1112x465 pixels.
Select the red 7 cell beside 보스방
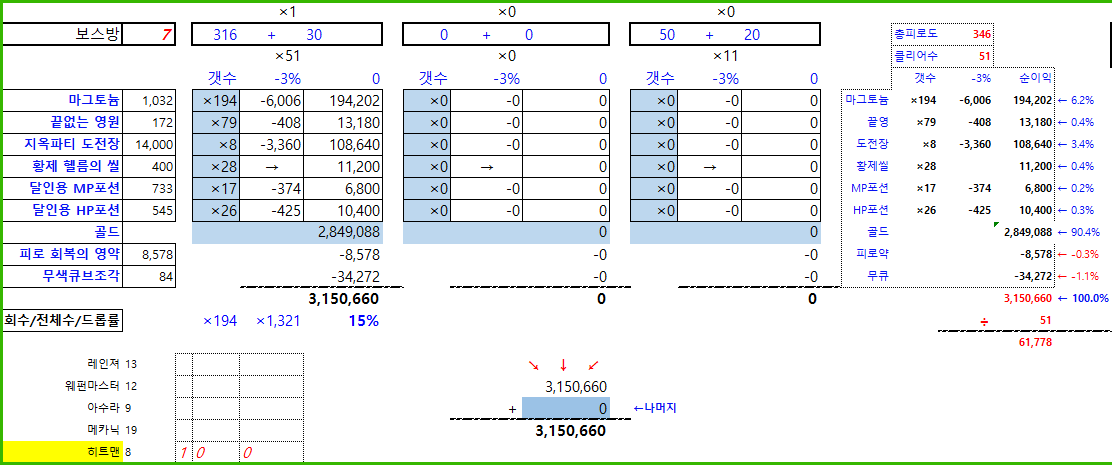(166, 35)
